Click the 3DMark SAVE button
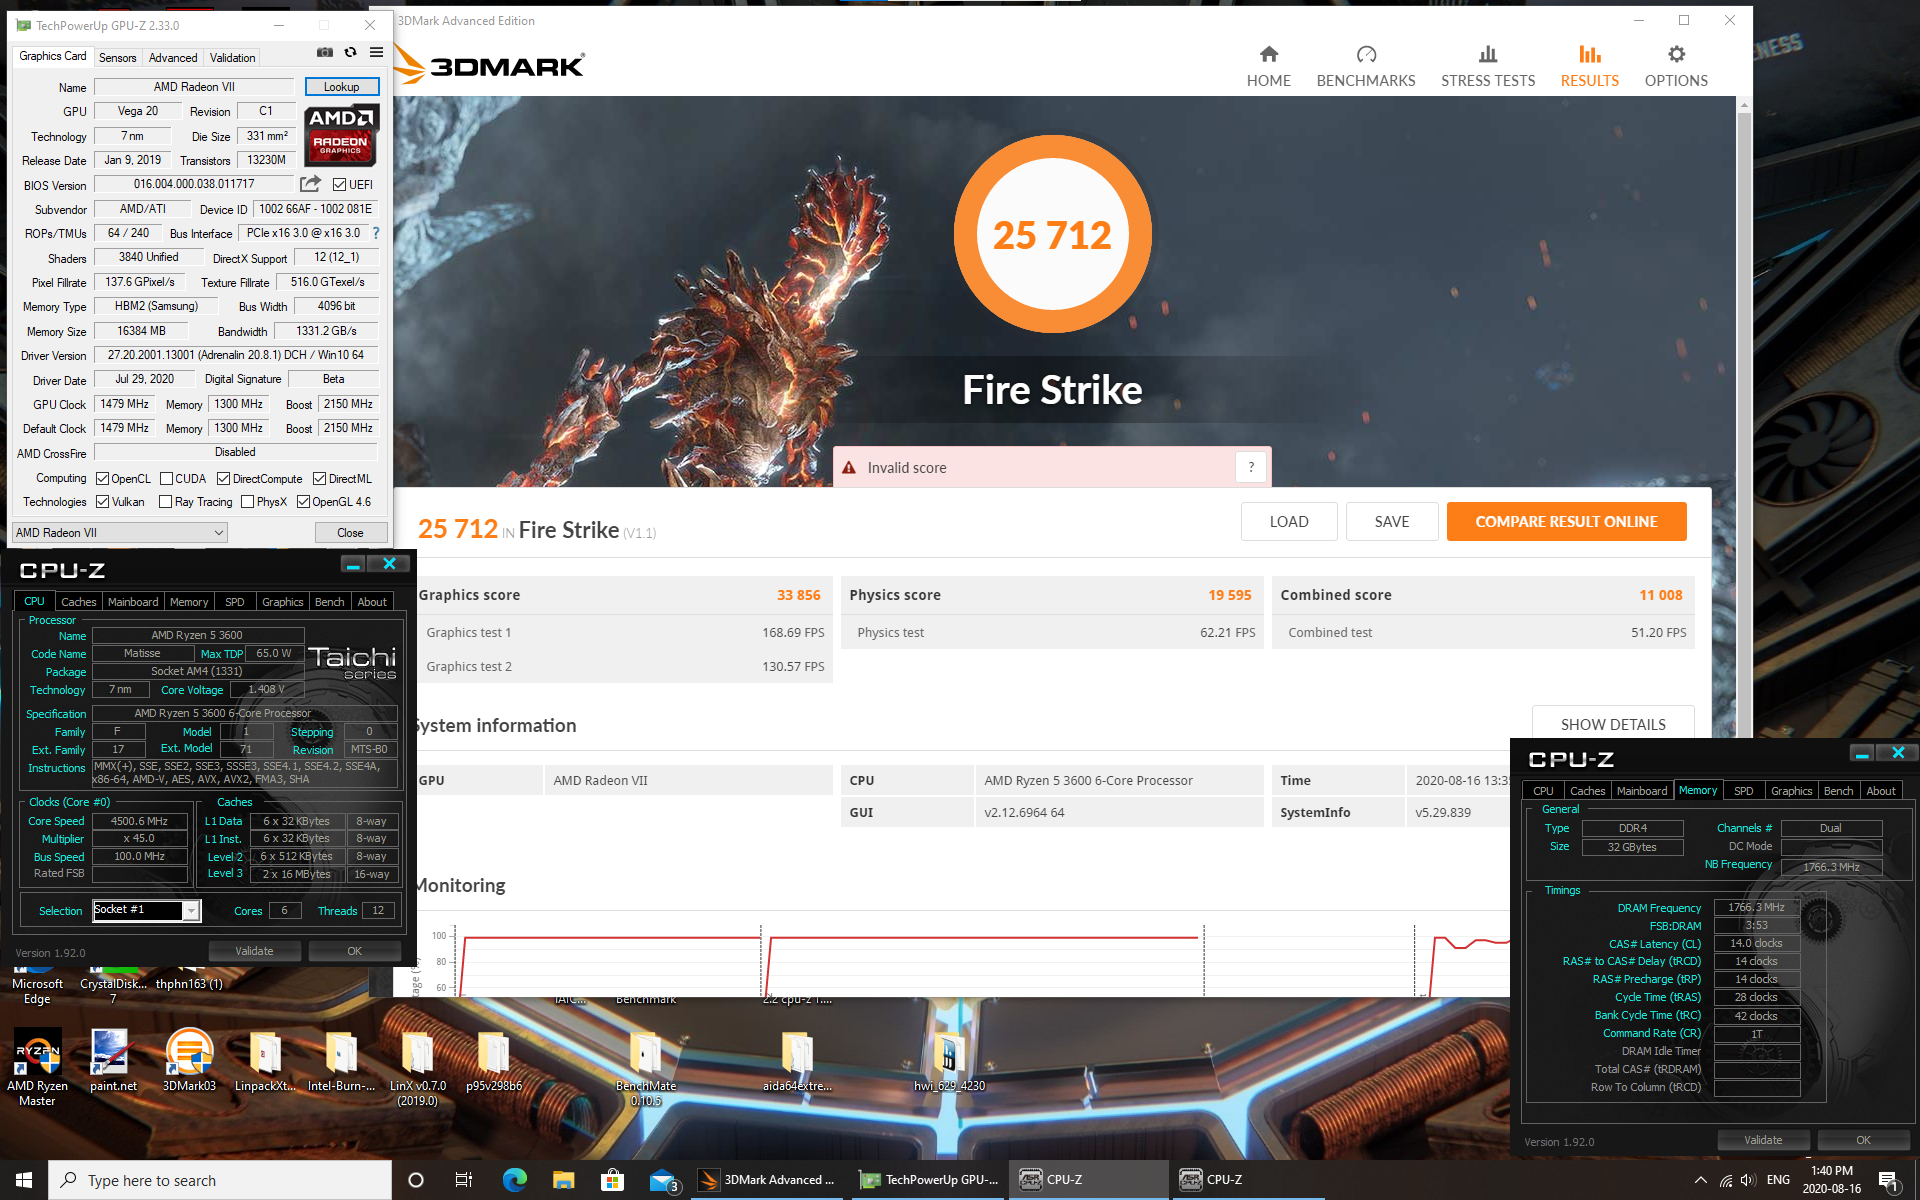Viewport: 1920px width, 1200px height. point(1391,522)
